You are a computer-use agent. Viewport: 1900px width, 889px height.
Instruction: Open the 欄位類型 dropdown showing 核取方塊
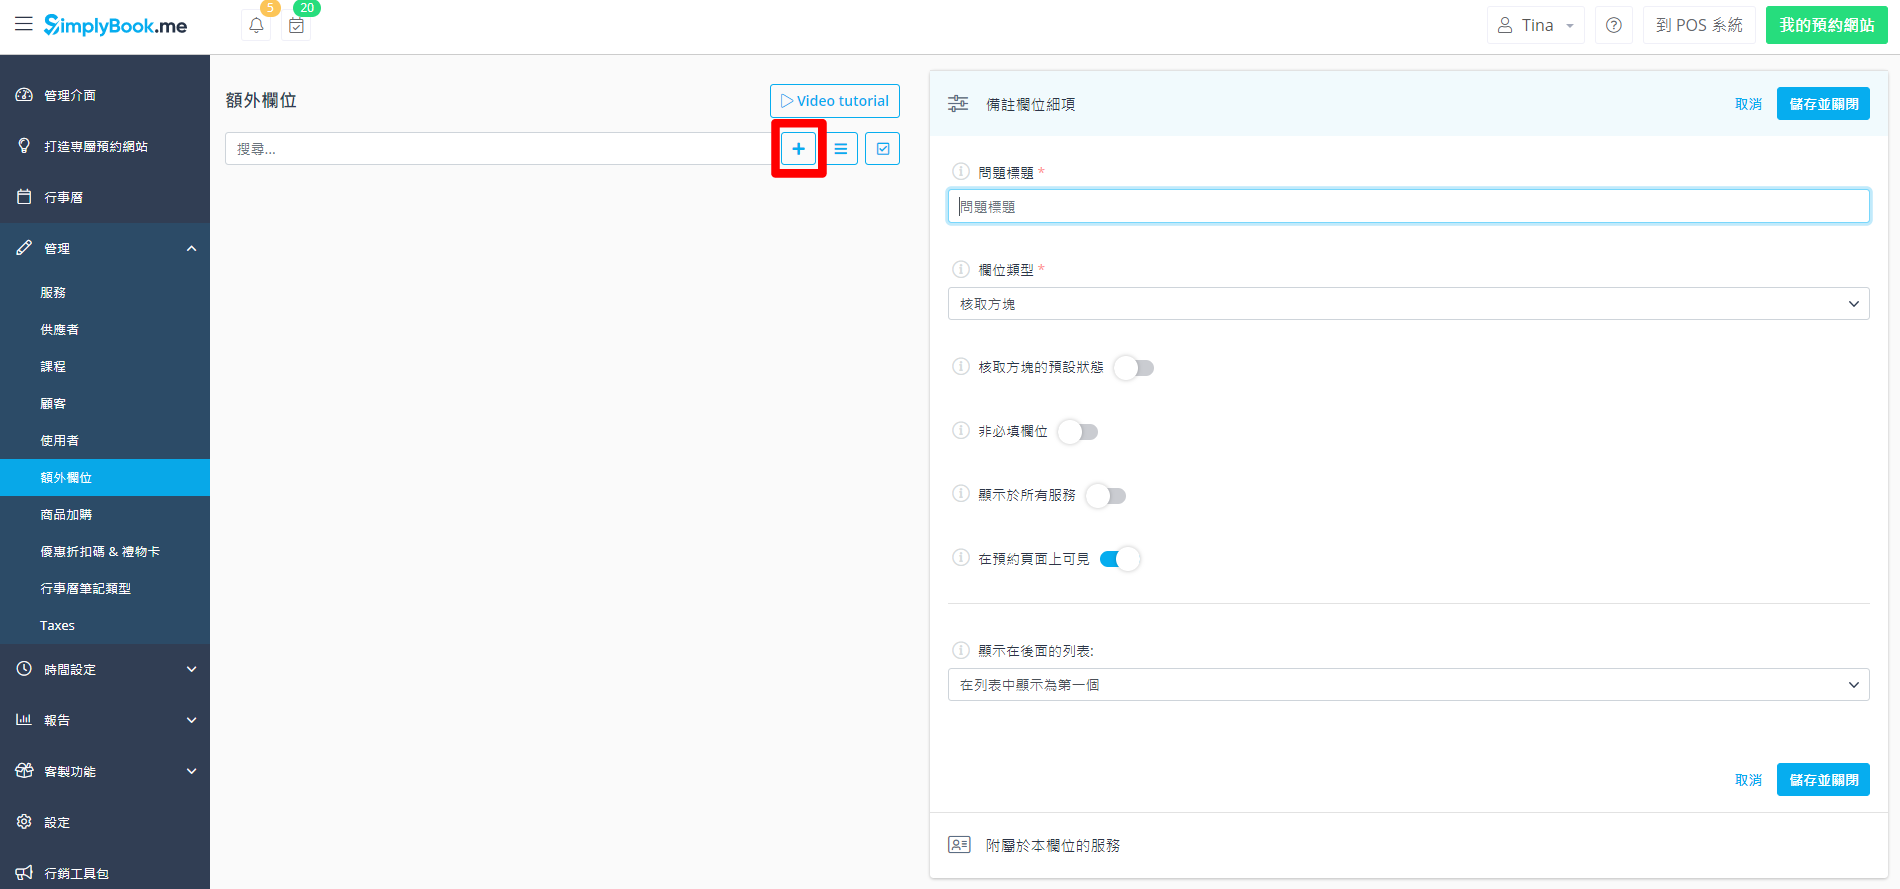click(x=1408, y=304)
